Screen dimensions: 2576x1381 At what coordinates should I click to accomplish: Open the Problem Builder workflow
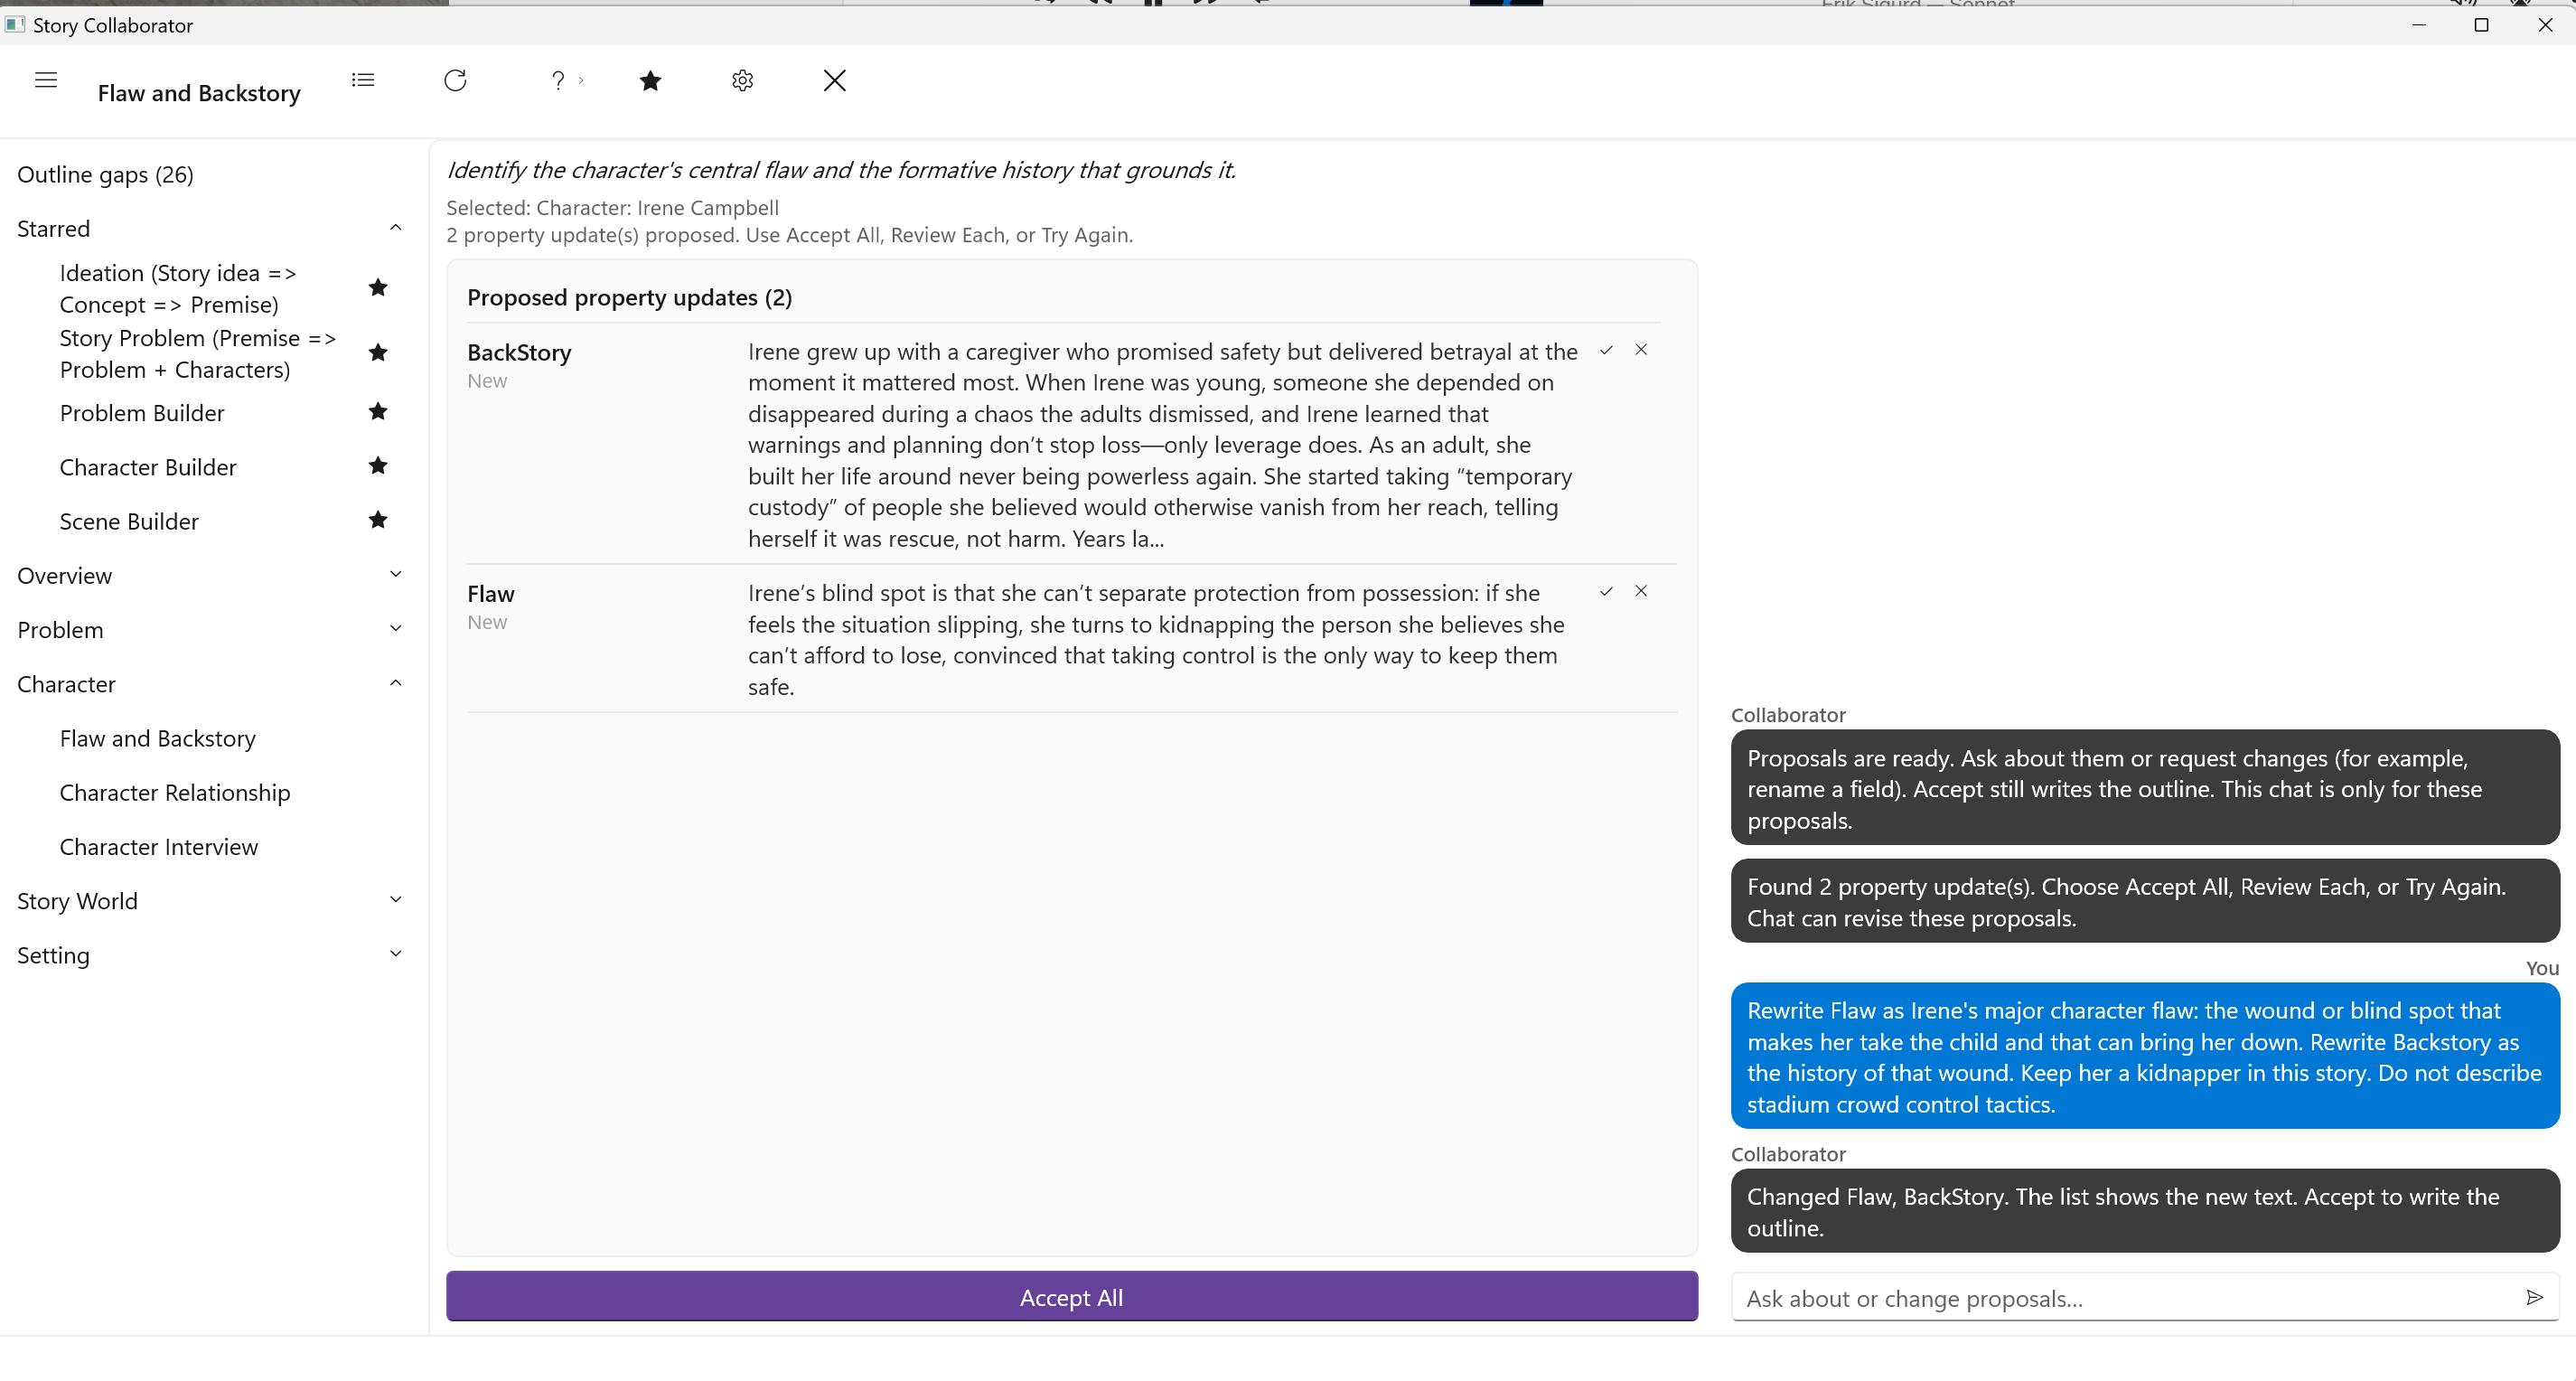(x=142, y=413)
